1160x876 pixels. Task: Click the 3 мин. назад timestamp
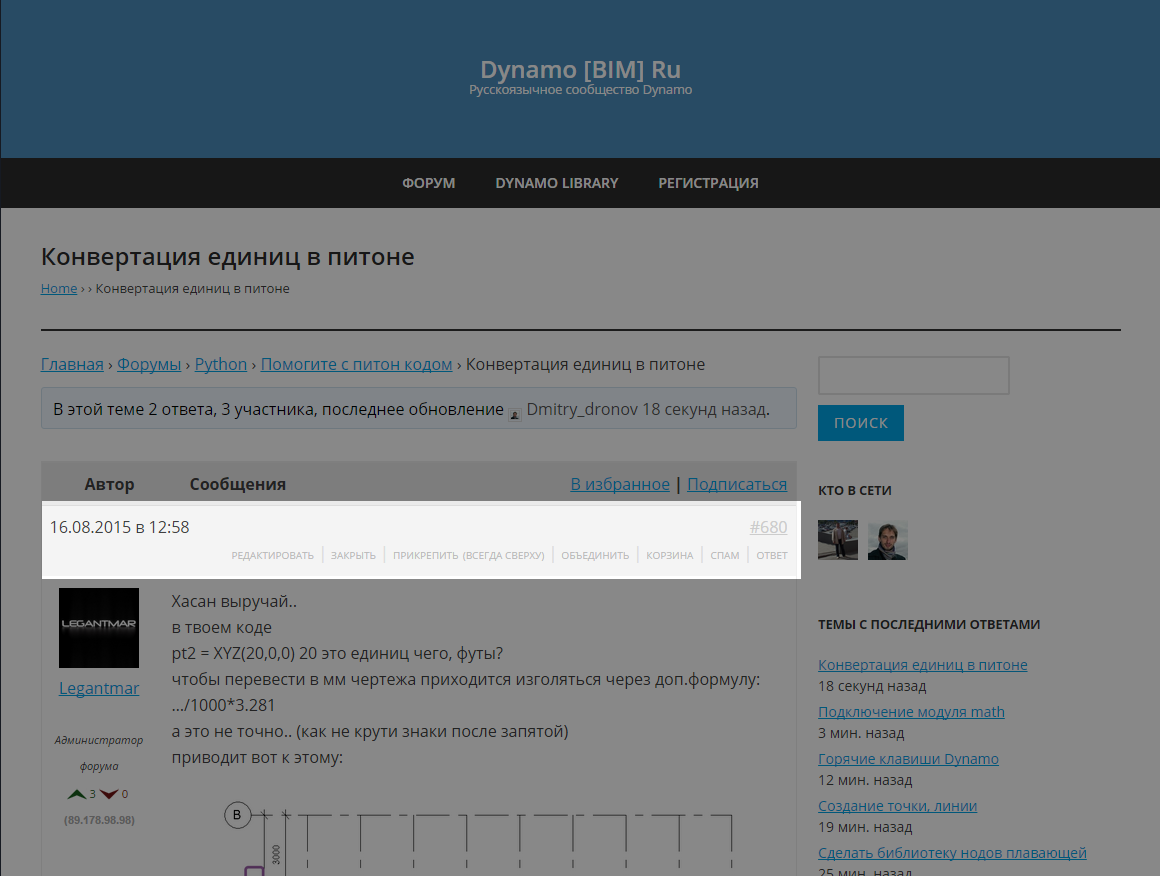pos(861,733)
